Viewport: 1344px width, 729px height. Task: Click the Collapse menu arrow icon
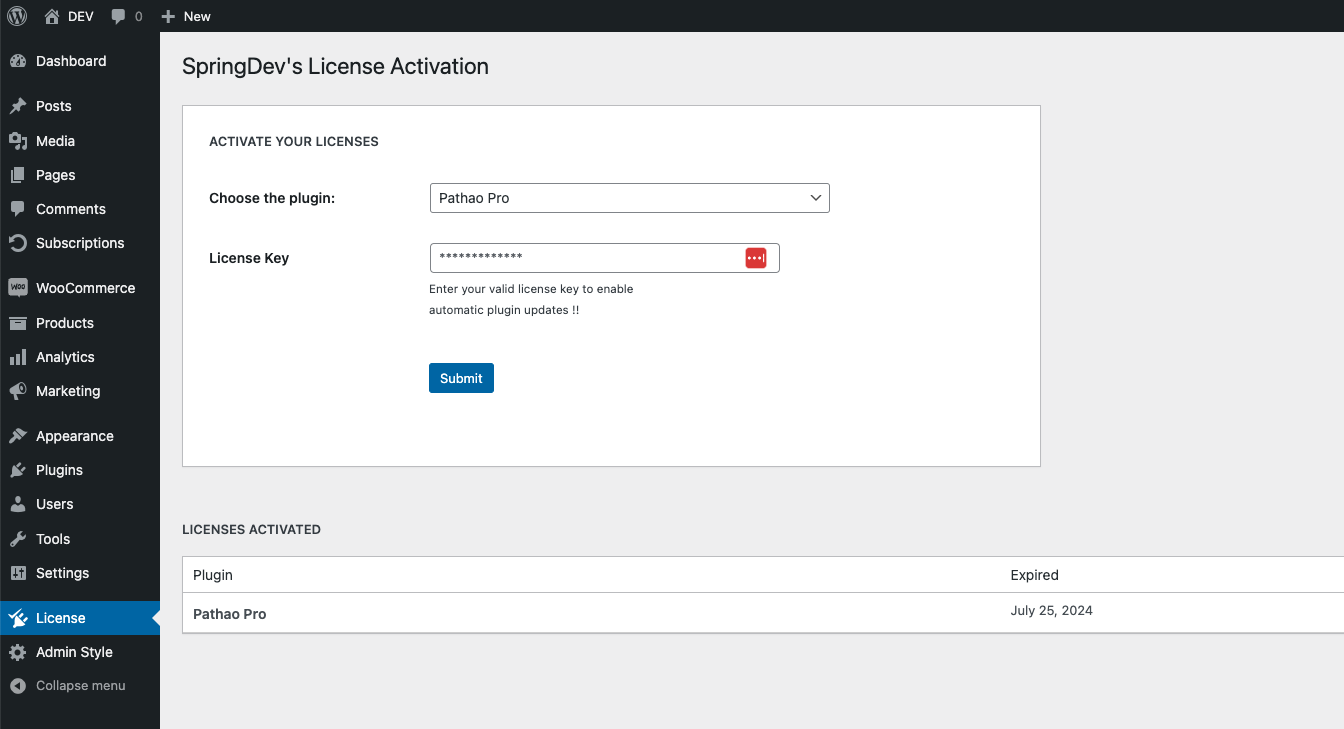(x=18, y=686)
